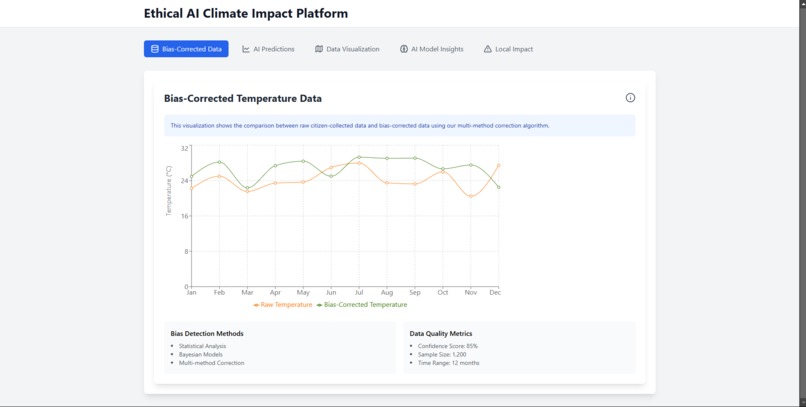806x407 pixels.
Task: Click the November raw temperature data point
Action: click(x=471, y=196)
